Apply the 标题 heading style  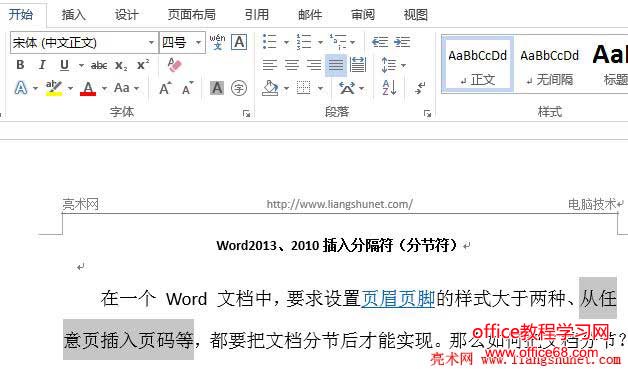609,65
